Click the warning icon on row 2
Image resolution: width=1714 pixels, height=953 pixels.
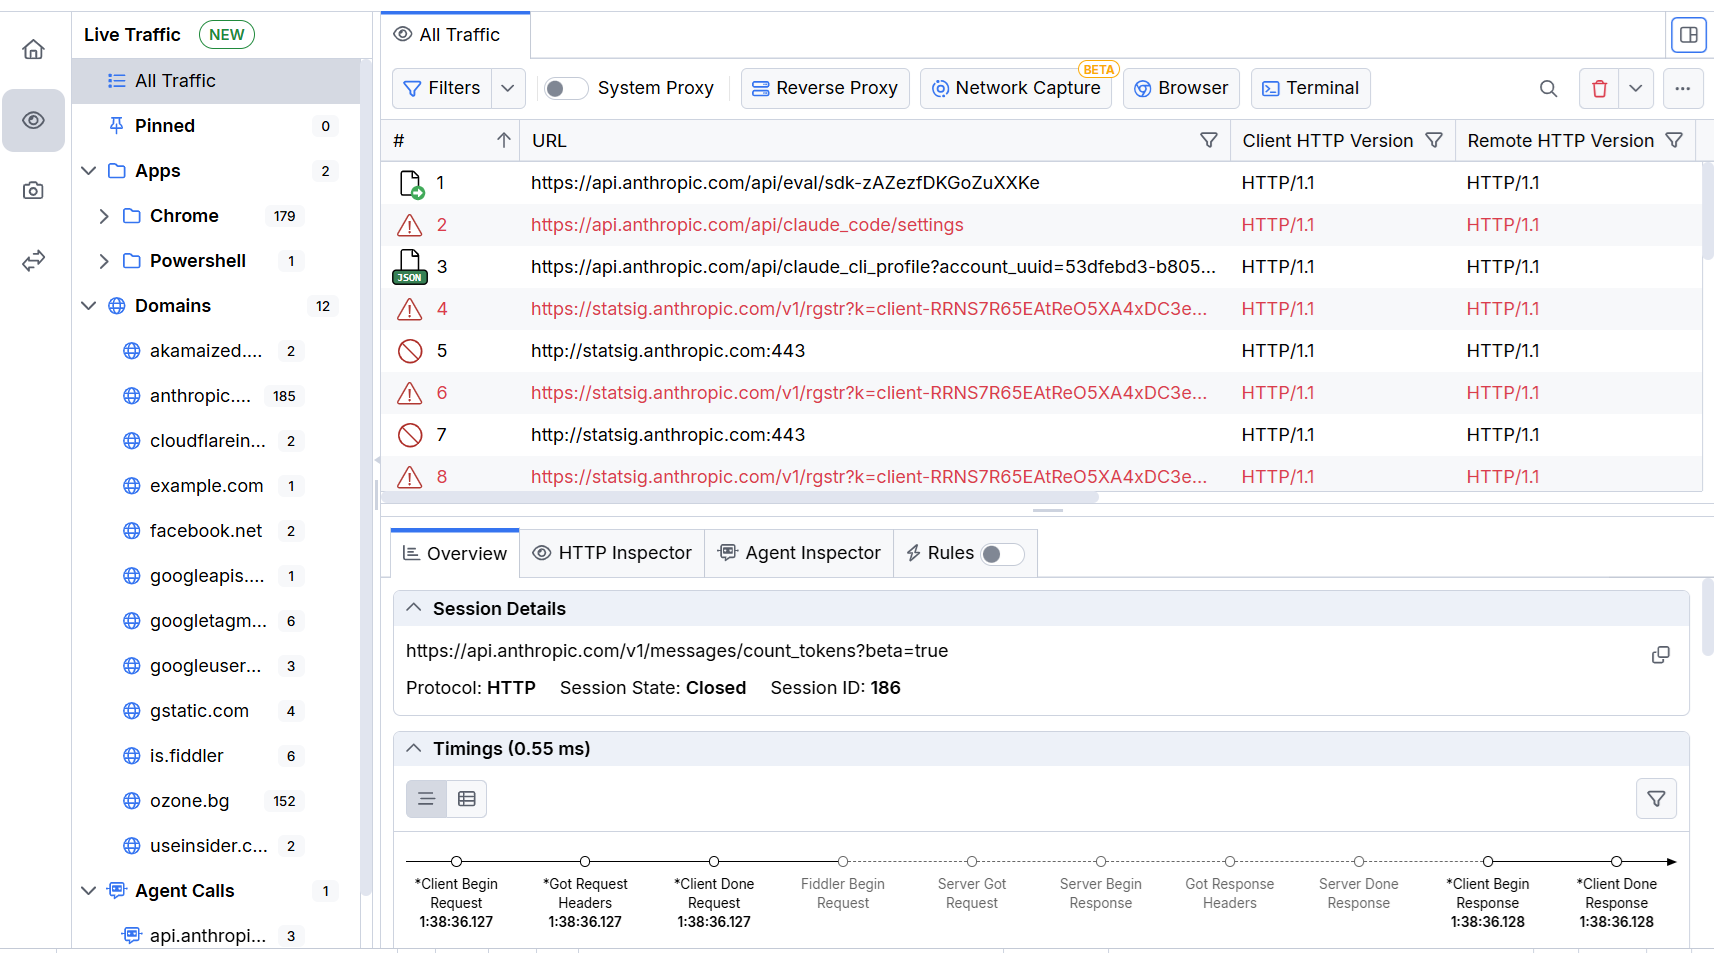click(409, 225)
